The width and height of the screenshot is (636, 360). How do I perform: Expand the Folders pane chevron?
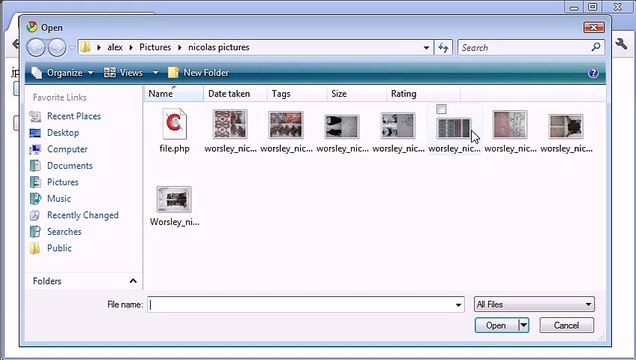[x=133, y=281]
